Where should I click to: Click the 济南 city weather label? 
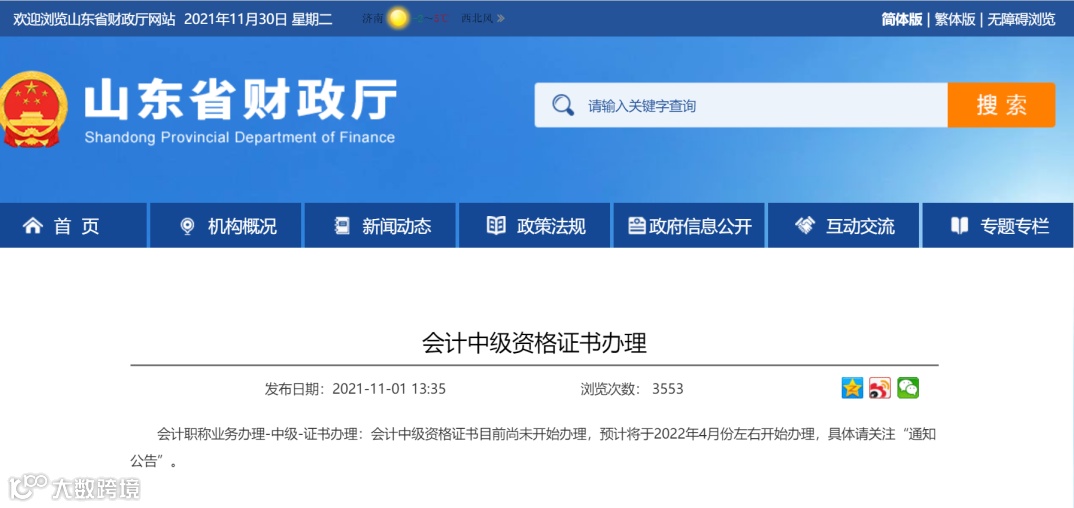[373, 18]
